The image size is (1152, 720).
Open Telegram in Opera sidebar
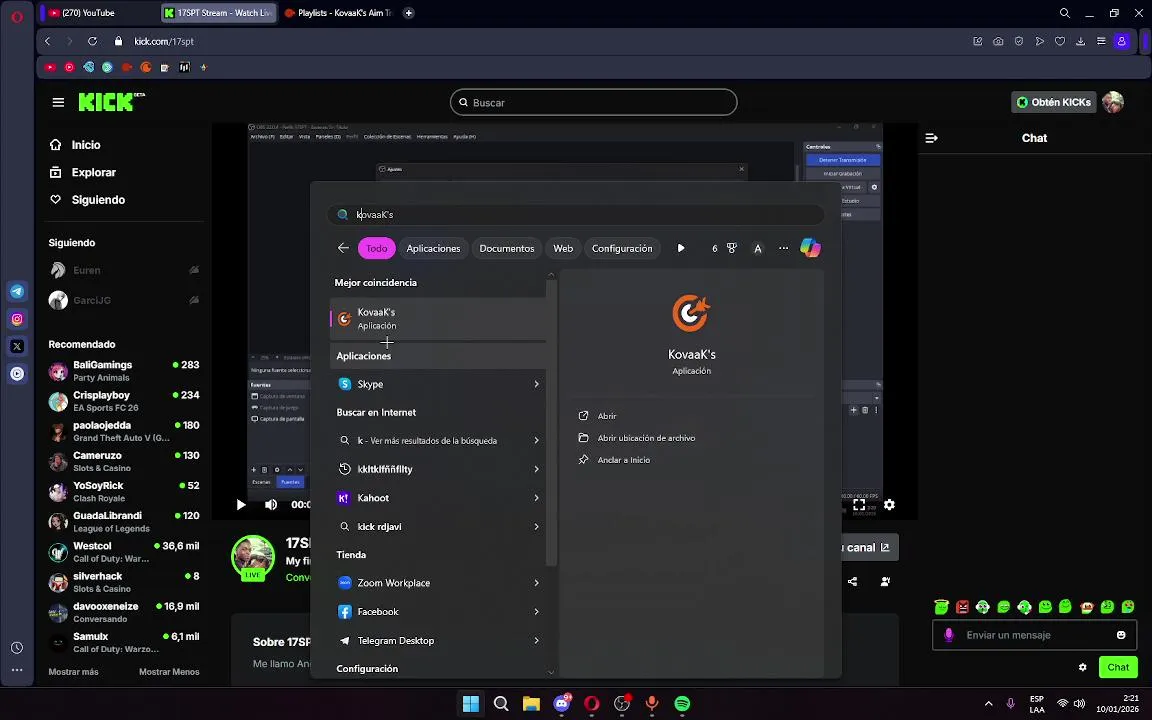tap(17, 292)
